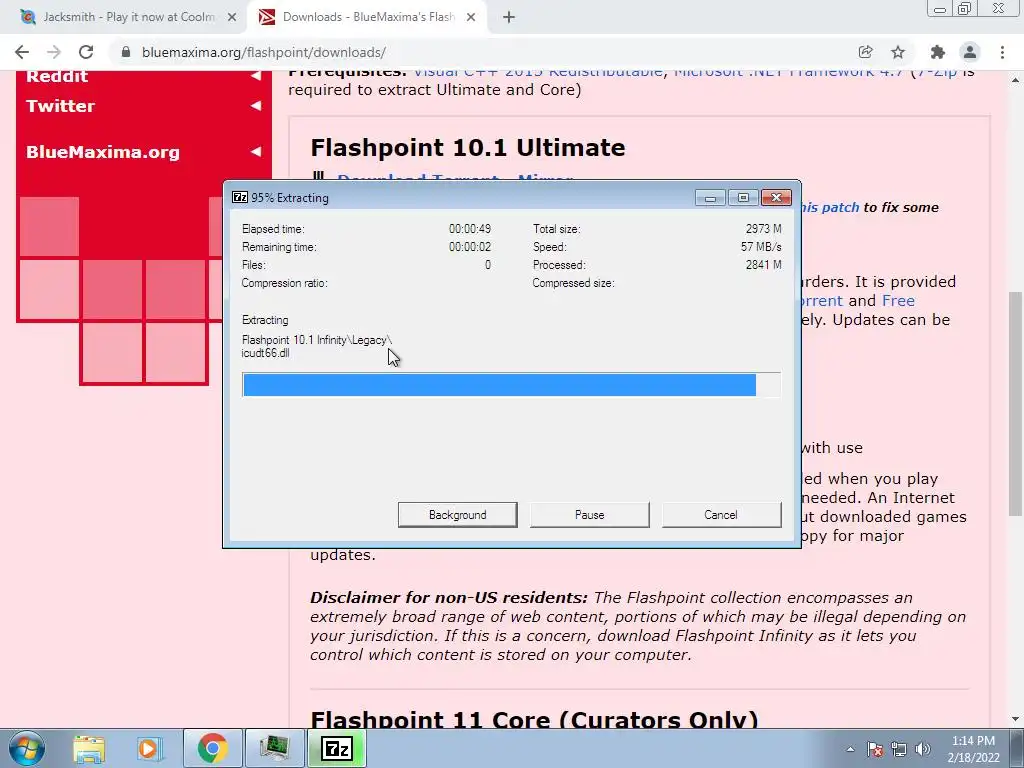Minimize the Chrome window
The image size is (1024, 768).
click(x=940, y=8)
